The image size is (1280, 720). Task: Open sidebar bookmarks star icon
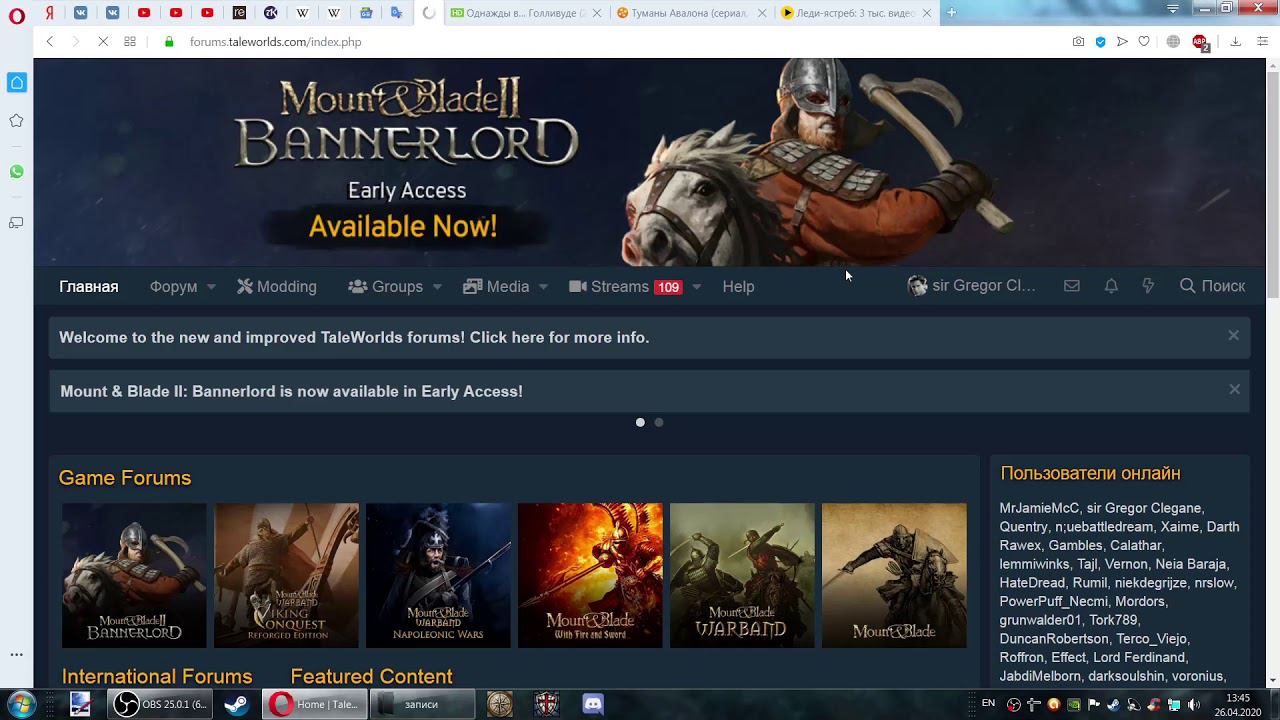(16, 120)
